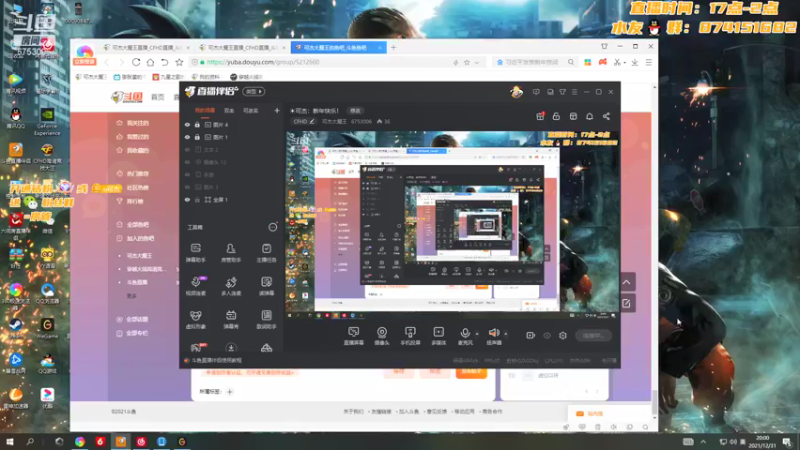
Task: Open Chrome-style browser on taskbar
Action: coord(80,441)
